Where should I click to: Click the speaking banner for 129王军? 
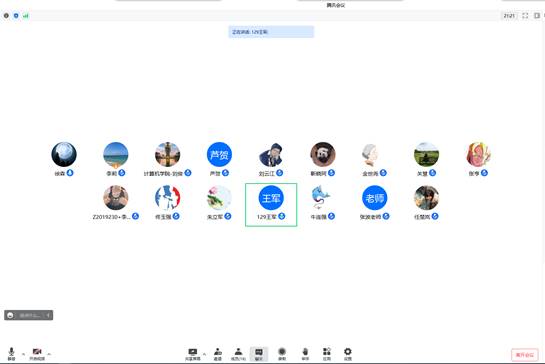click(271, 32)
